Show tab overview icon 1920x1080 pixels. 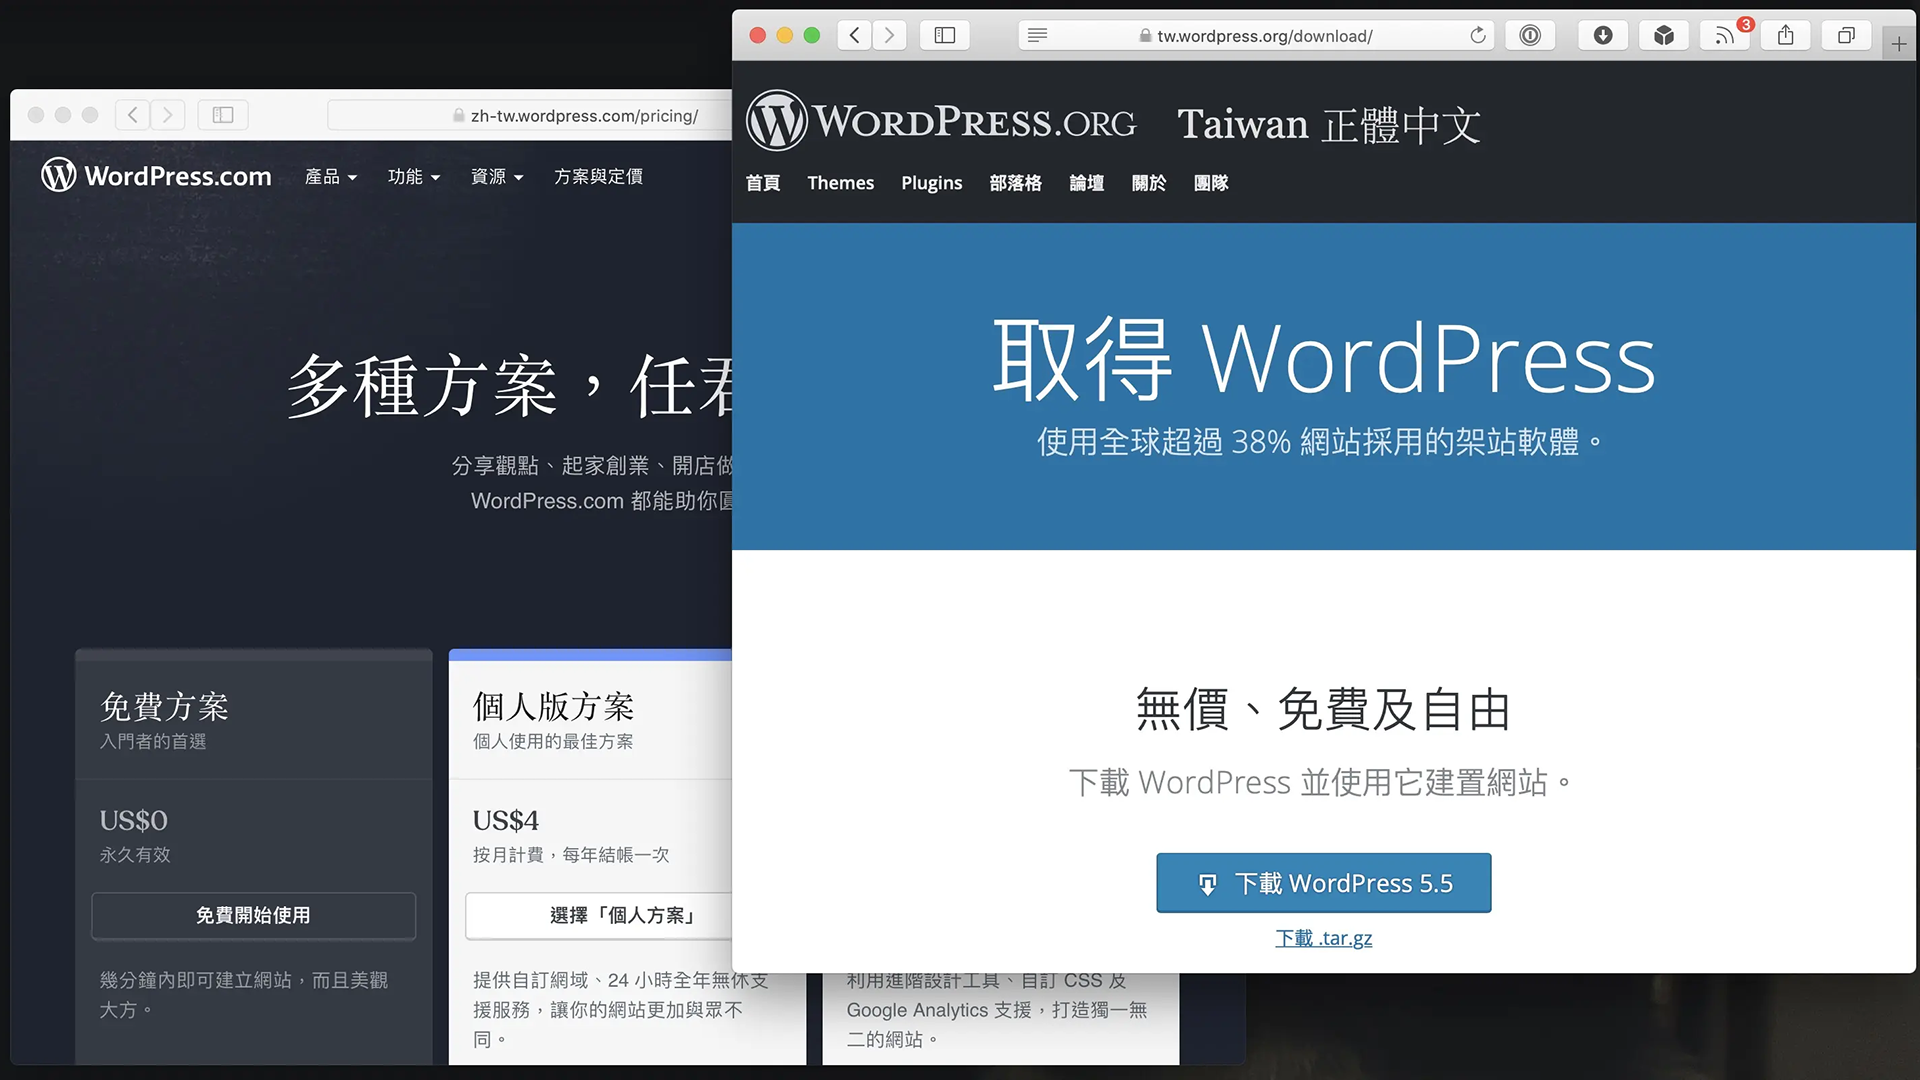coord(1846,36)
